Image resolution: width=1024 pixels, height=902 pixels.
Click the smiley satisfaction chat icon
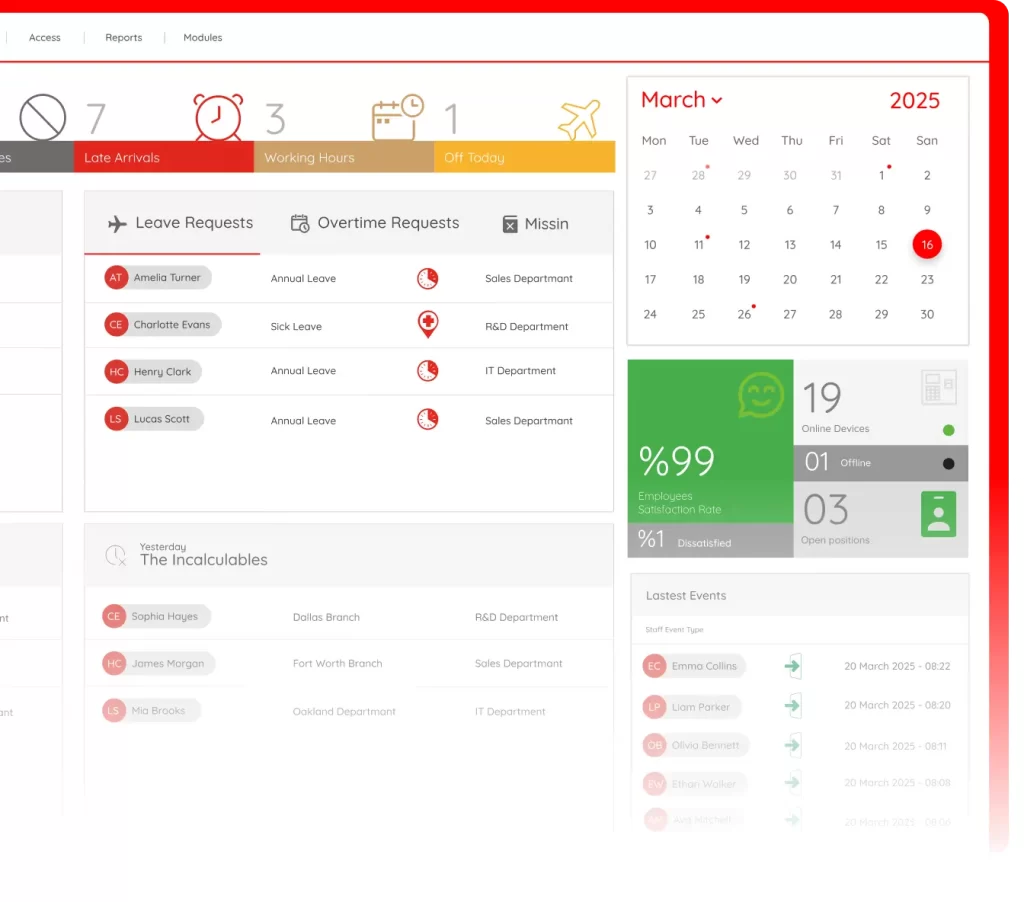[761, 395]
